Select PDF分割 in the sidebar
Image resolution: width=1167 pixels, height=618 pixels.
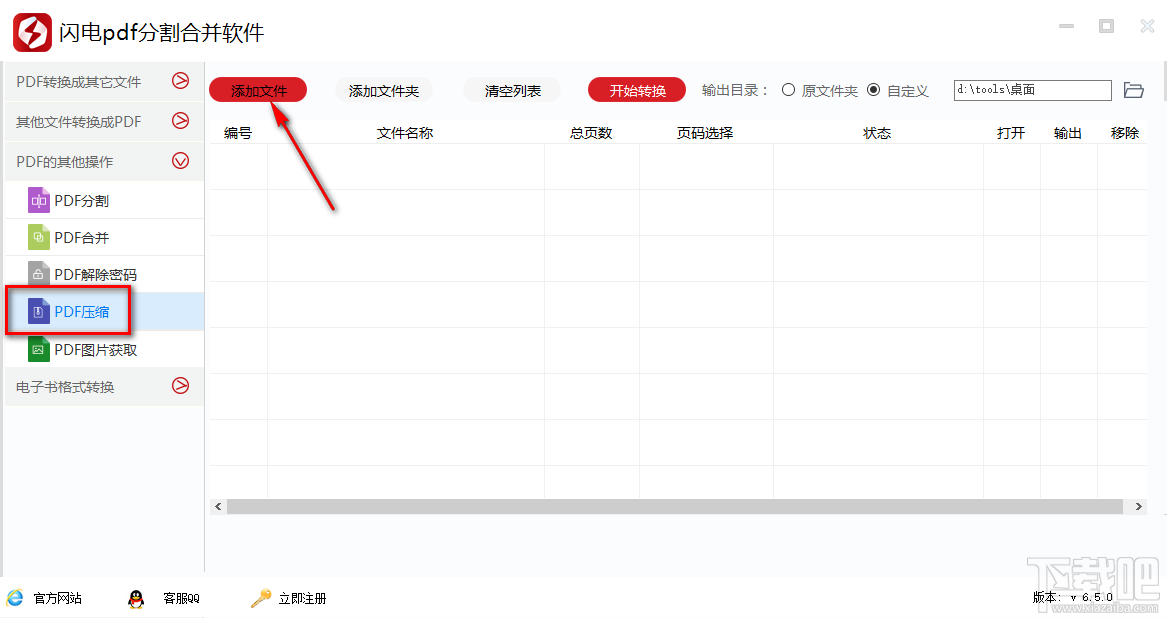pyautogui.click(x=104, y=200)
